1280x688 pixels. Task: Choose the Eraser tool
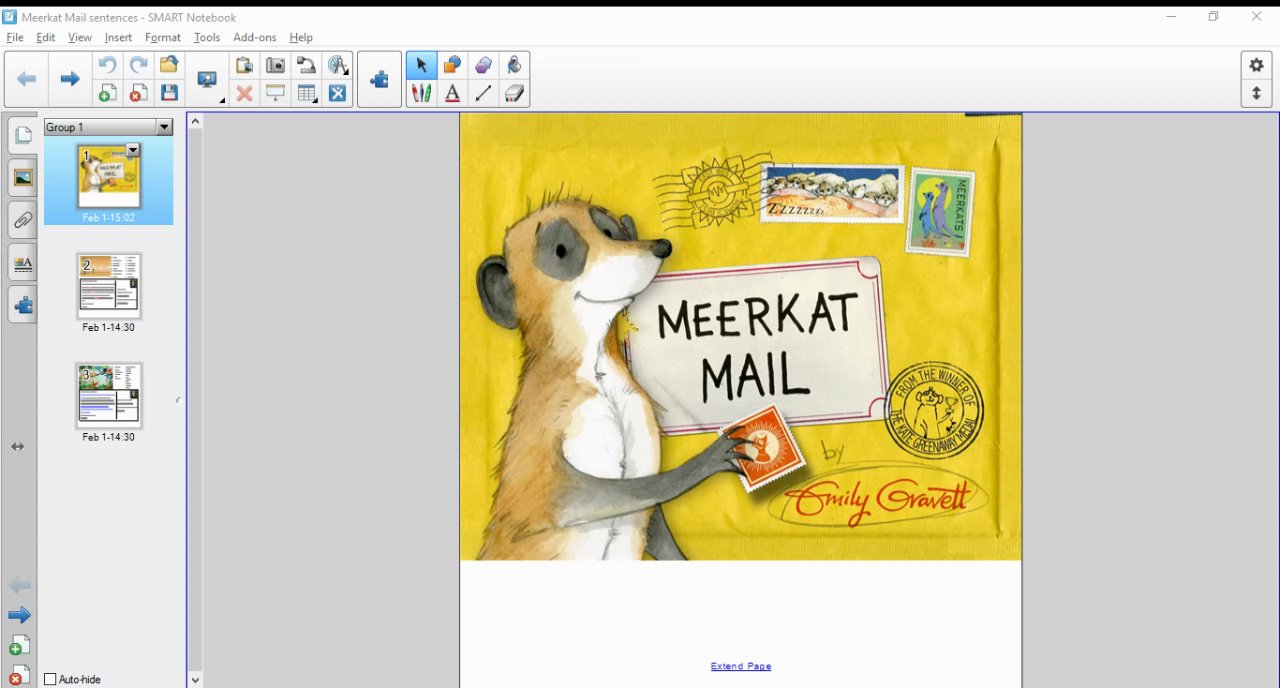[514, 94]
